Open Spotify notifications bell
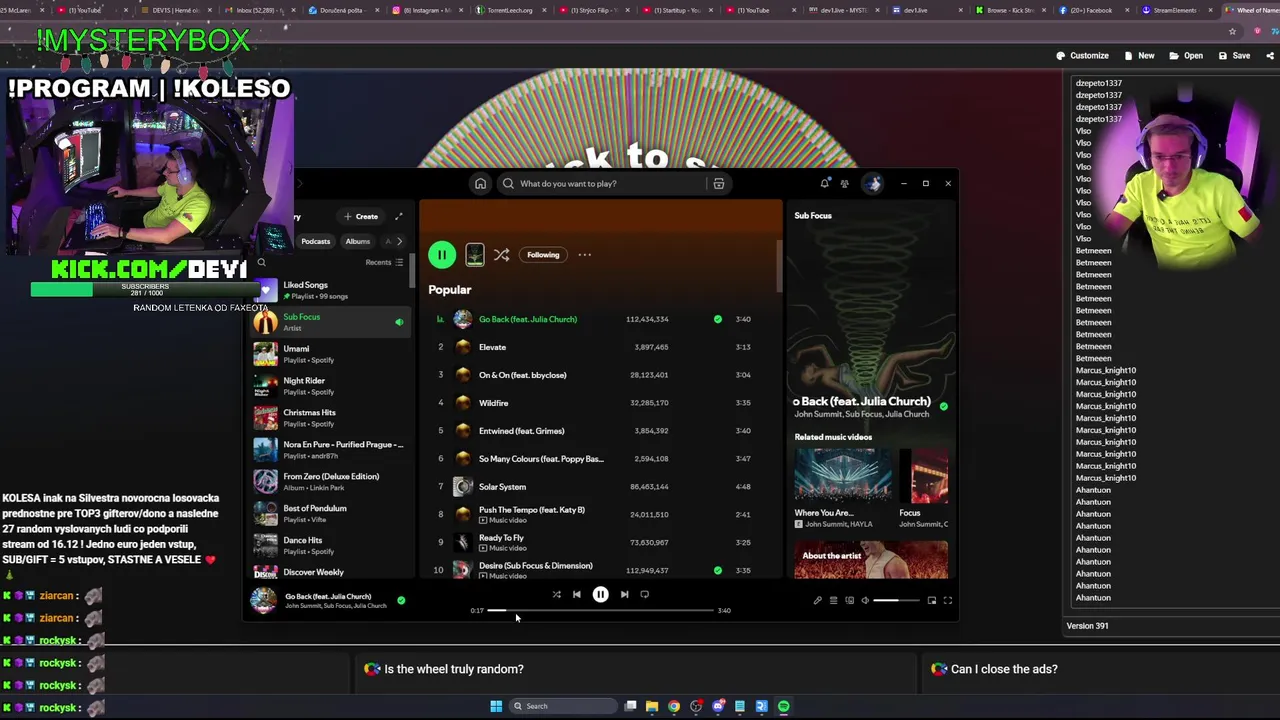 (824, 184)
